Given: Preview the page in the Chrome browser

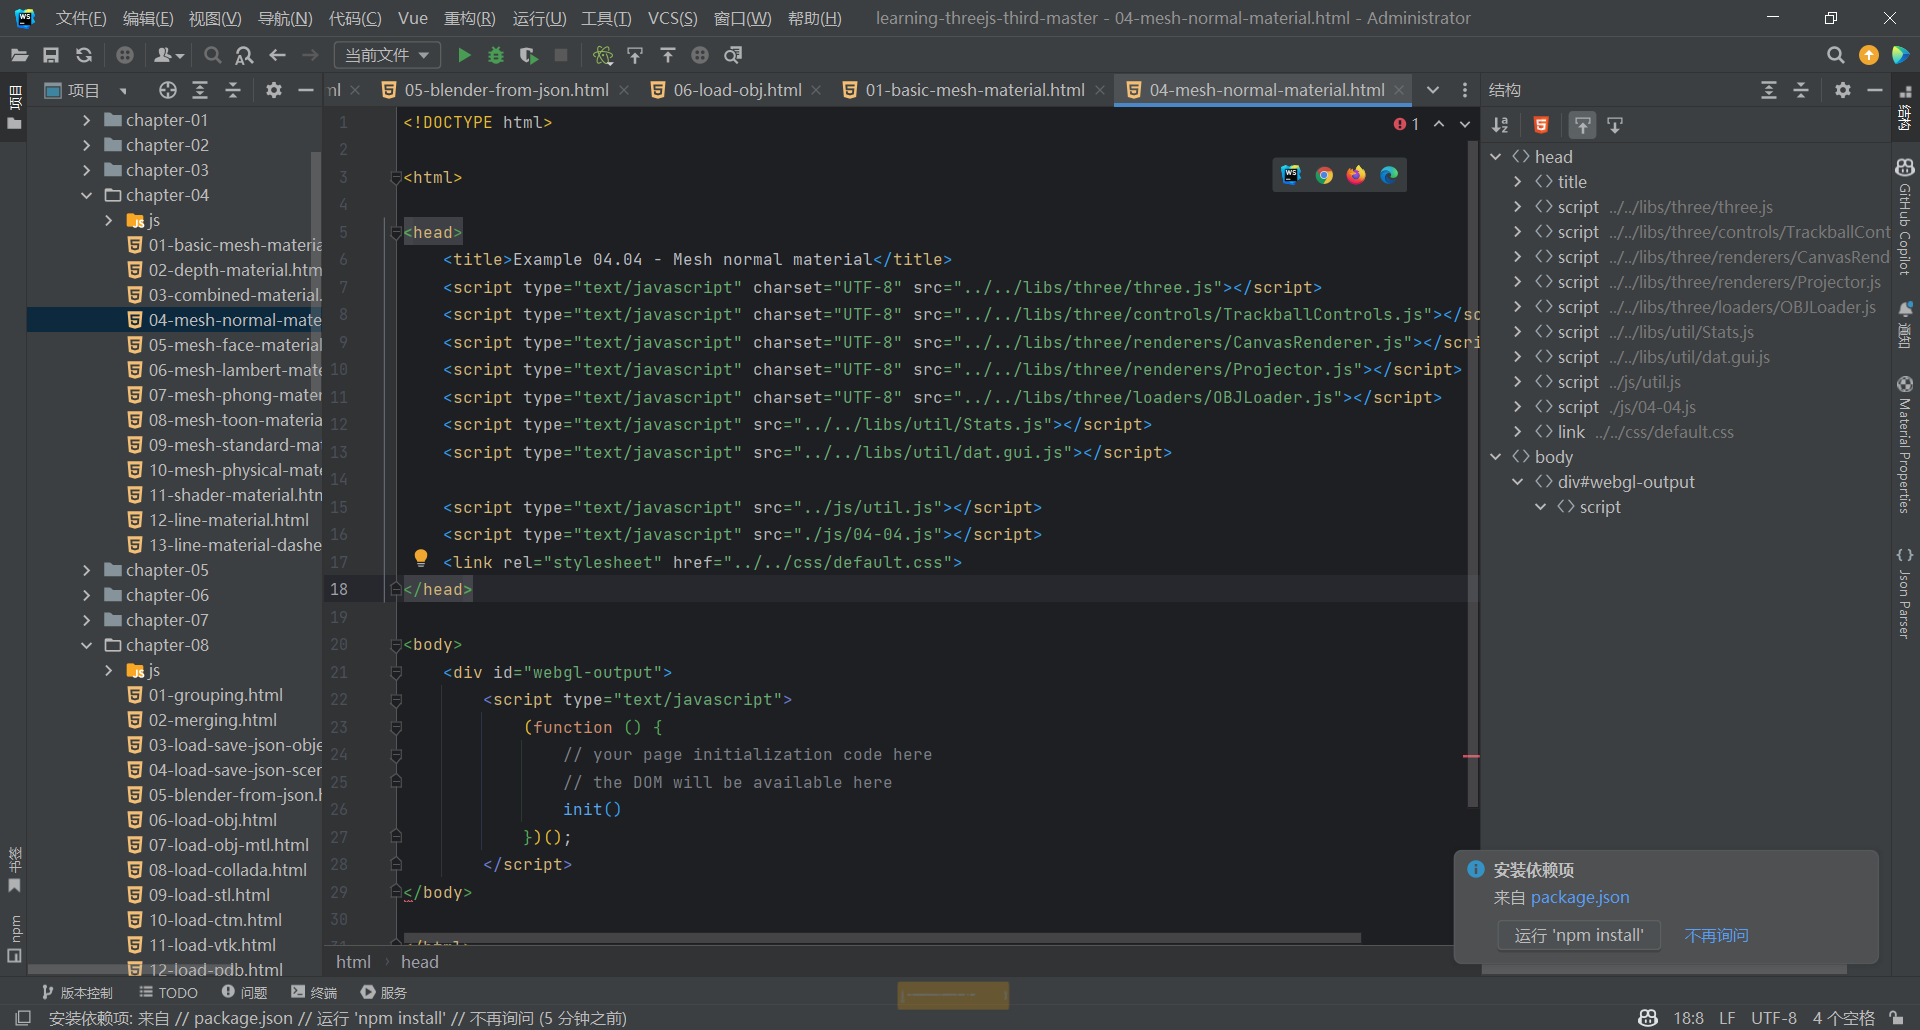Looking at the screenshot, I should click(1324, 175).
